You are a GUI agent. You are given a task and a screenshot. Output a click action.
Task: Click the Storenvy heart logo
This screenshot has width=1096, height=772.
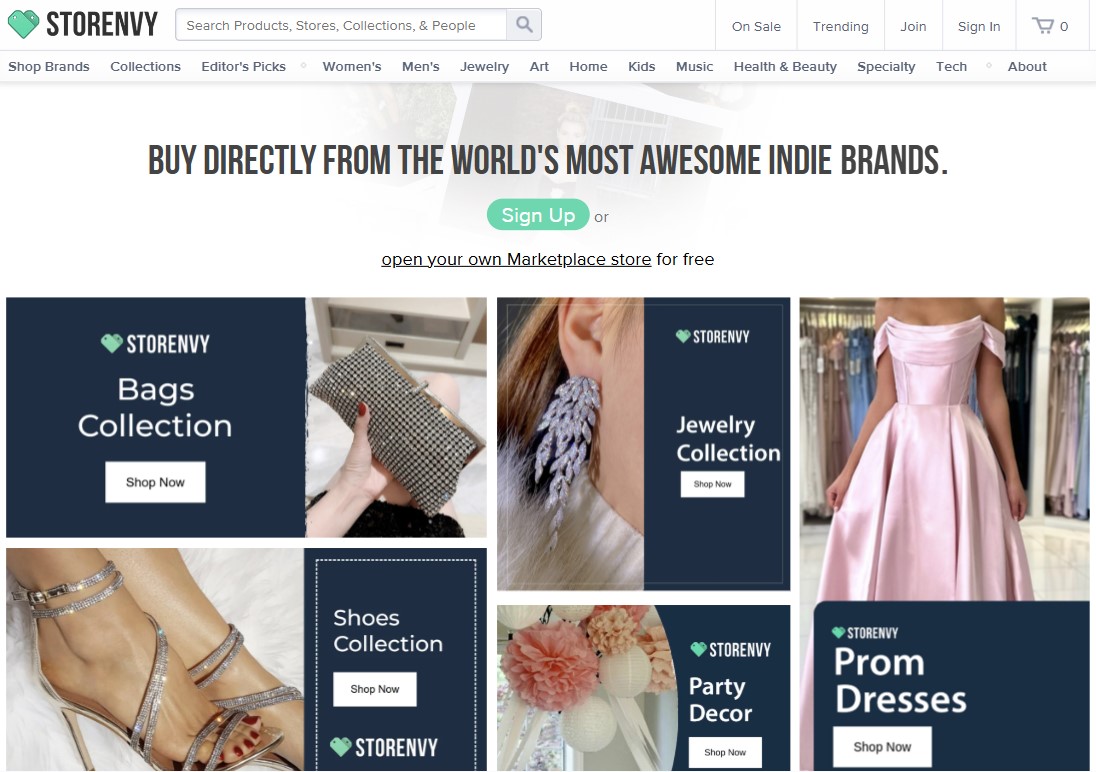(x=22, y=22)
